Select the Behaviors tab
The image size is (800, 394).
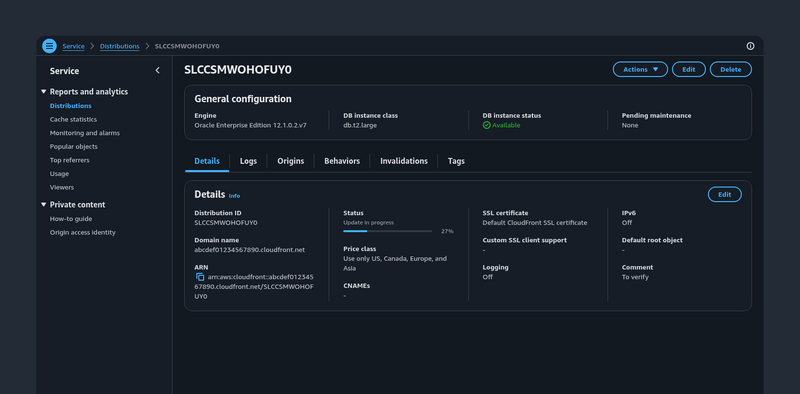coord(342,161)
